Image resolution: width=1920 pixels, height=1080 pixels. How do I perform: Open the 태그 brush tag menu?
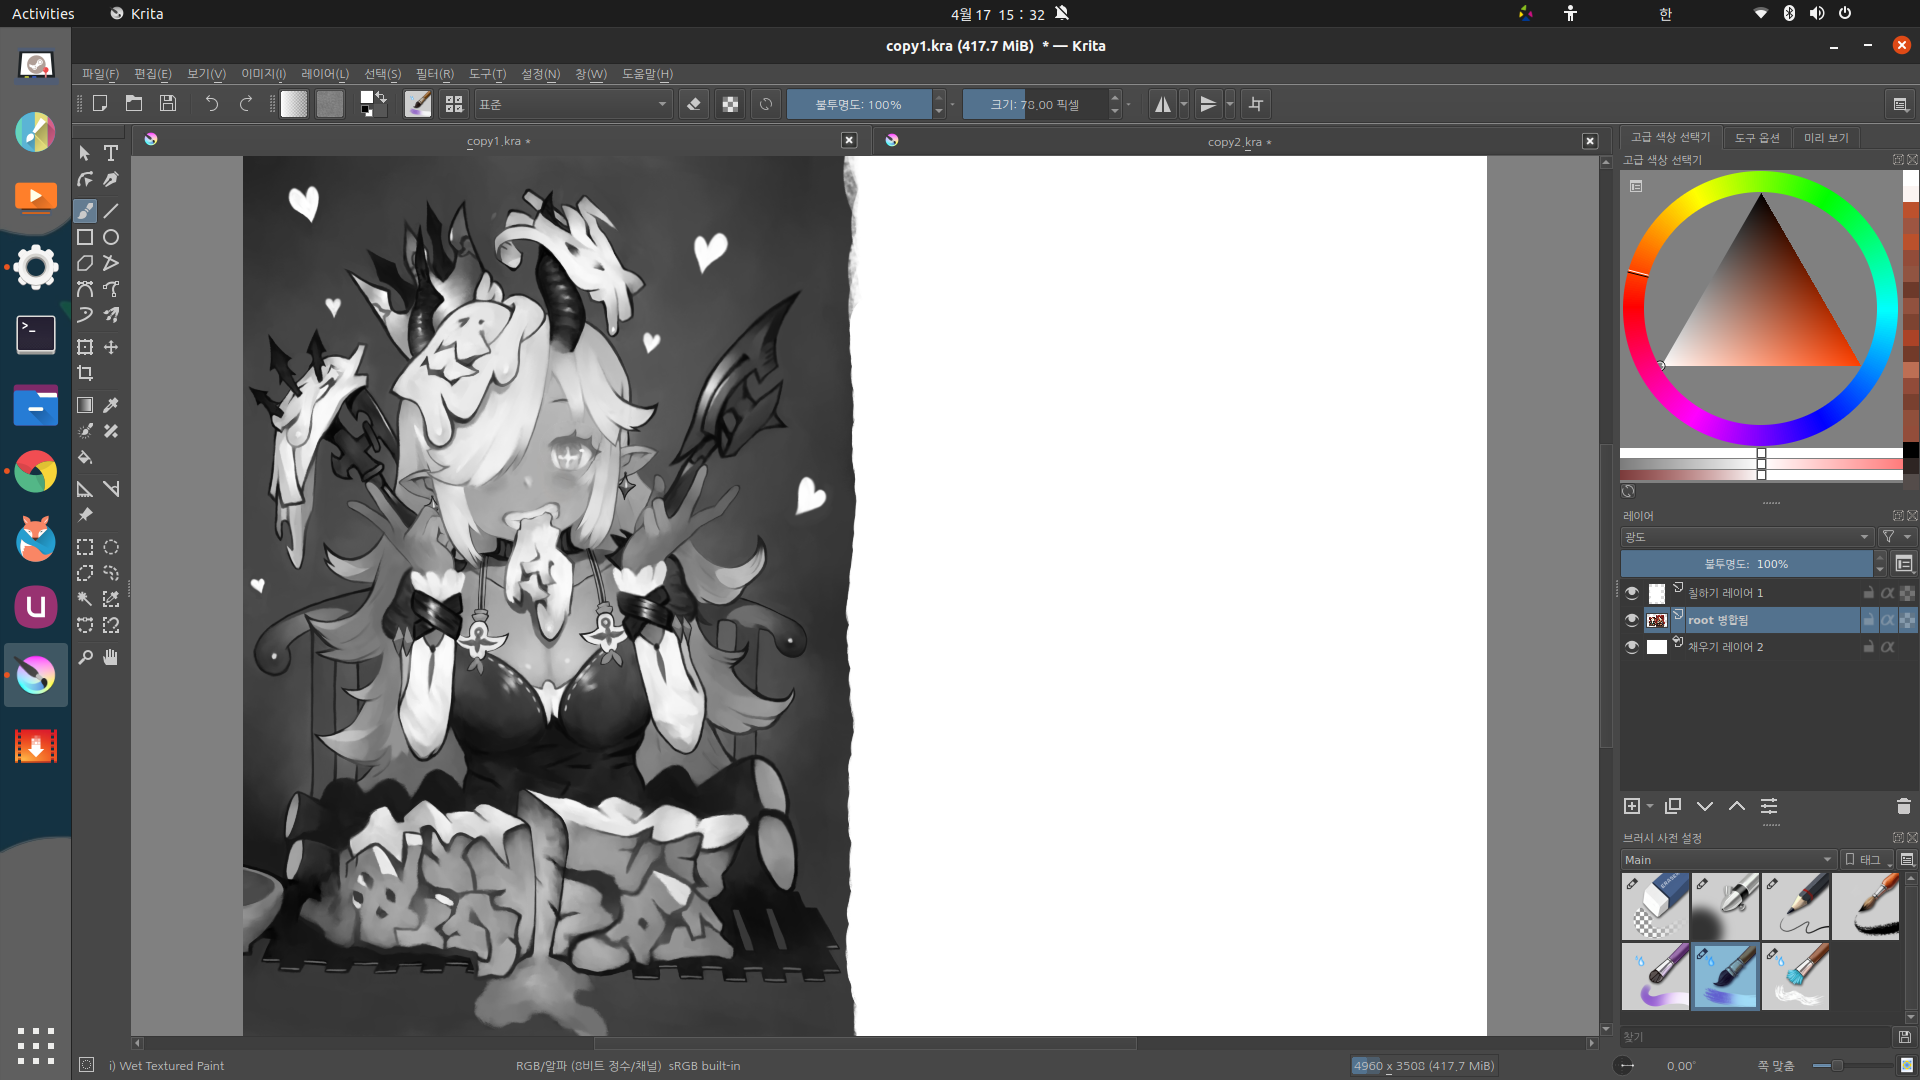(1867, 860)
